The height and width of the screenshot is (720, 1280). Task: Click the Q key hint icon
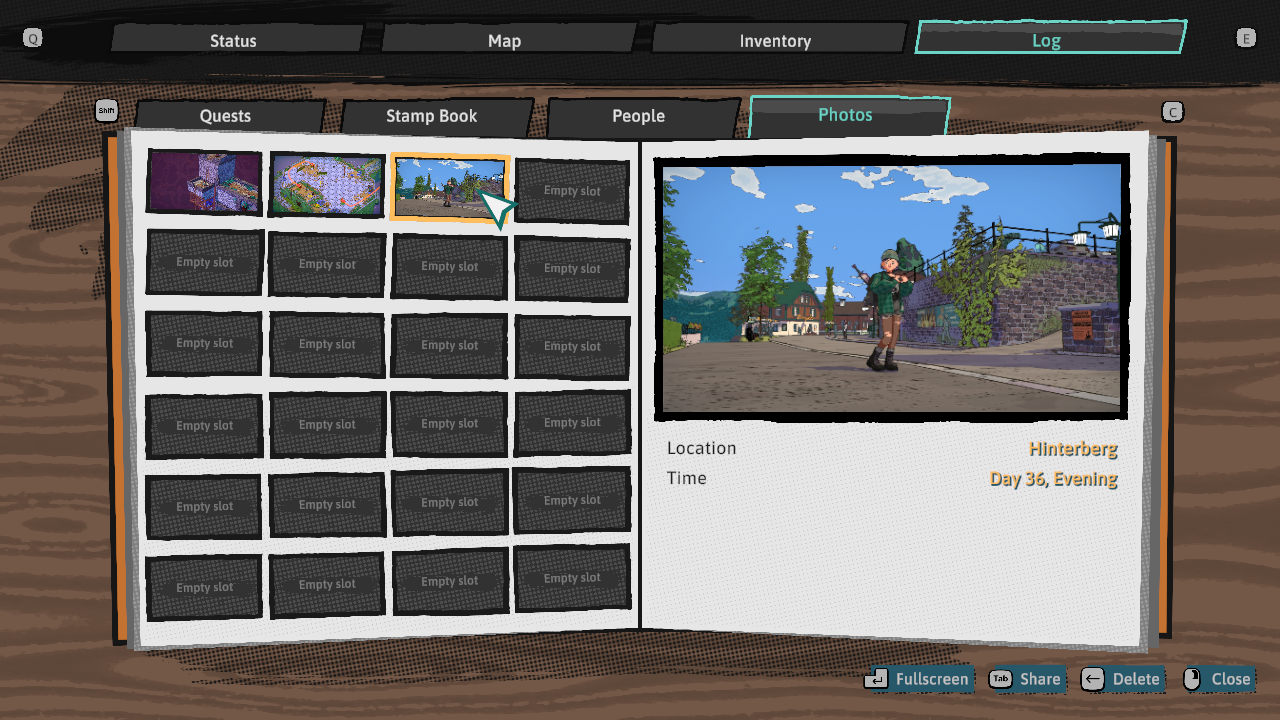pos(33,38)
